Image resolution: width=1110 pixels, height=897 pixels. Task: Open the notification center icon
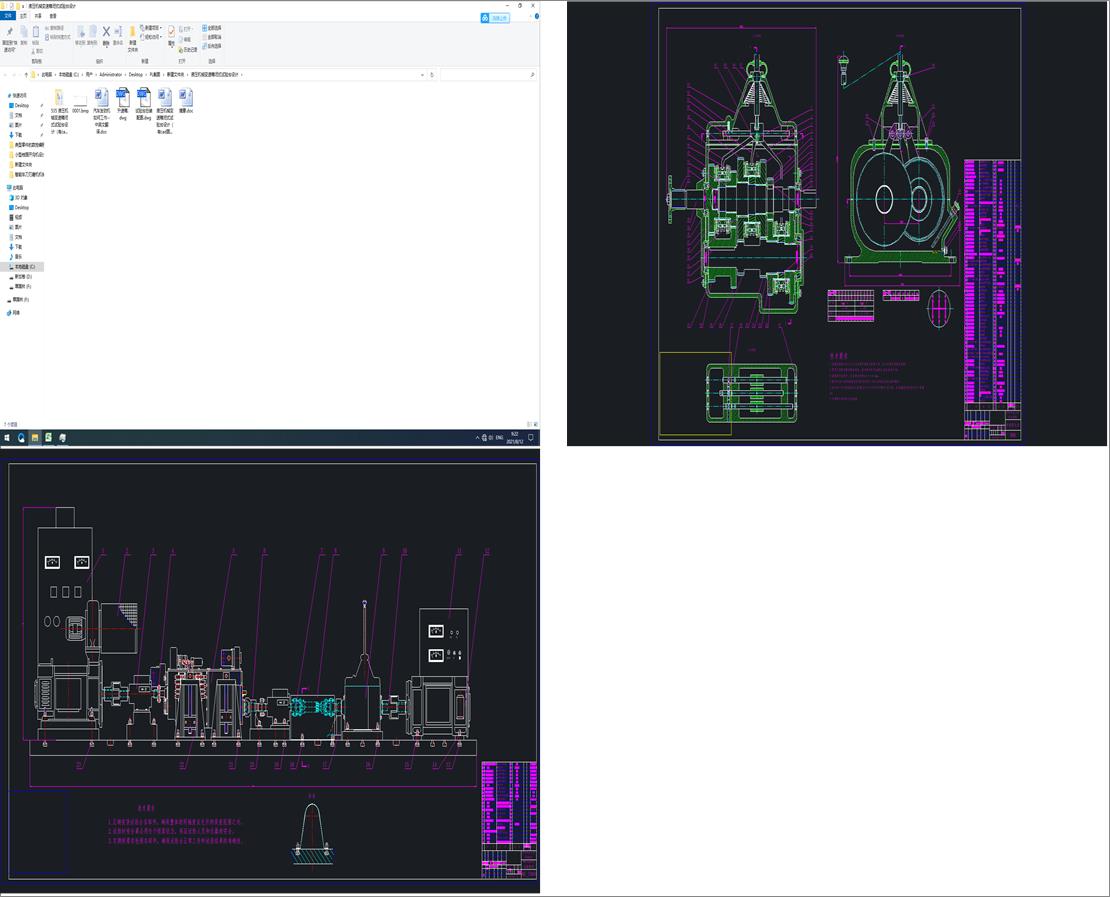[x=531, y=438]
